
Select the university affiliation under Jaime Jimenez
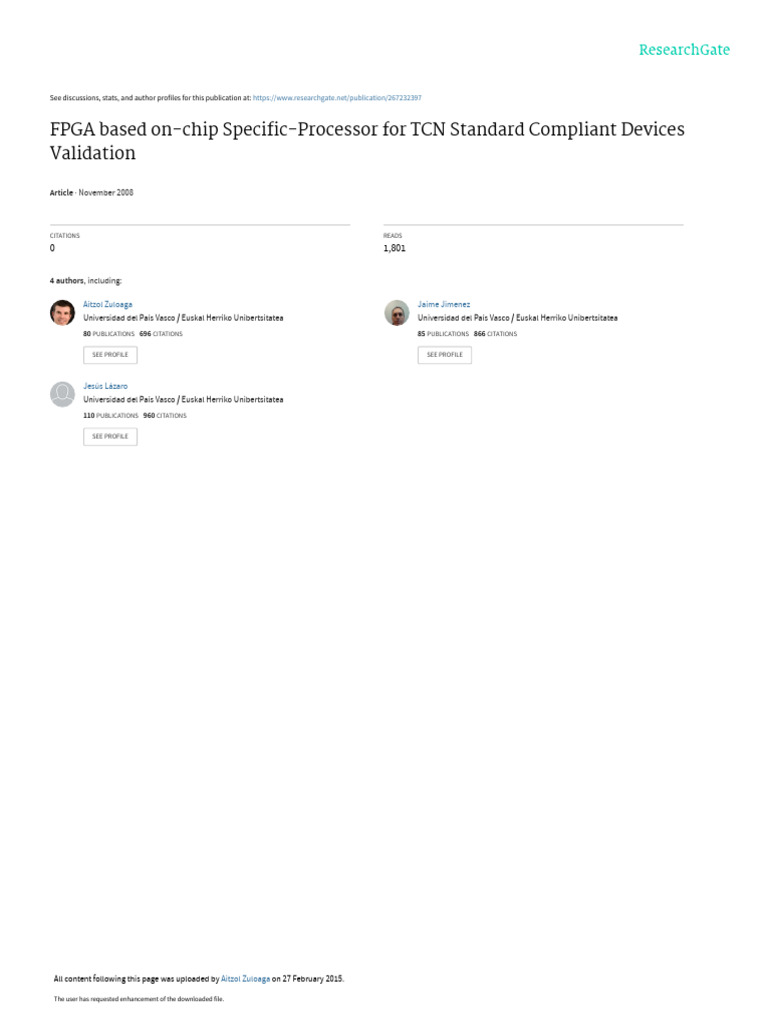[517, 318]
